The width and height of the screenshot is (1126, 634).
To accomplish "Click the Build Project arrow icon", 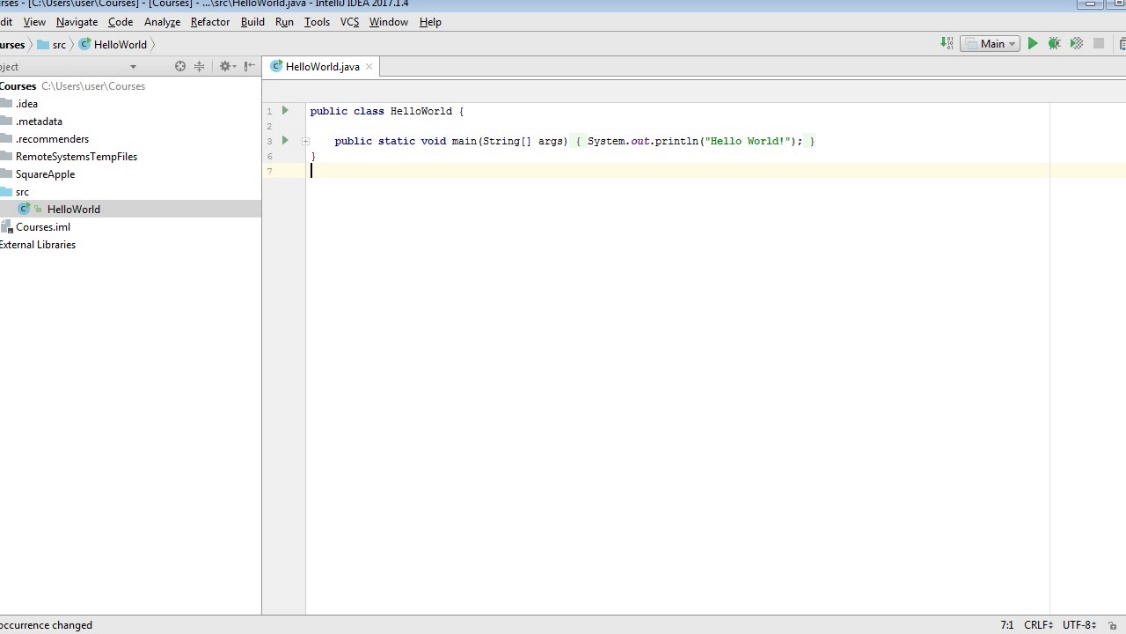I will 946,44.
